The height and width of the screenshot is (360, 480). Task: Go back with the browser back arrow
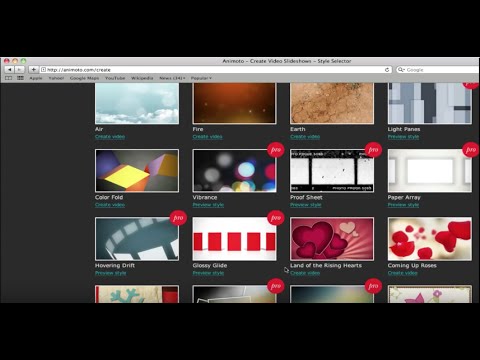coord(10,70)
